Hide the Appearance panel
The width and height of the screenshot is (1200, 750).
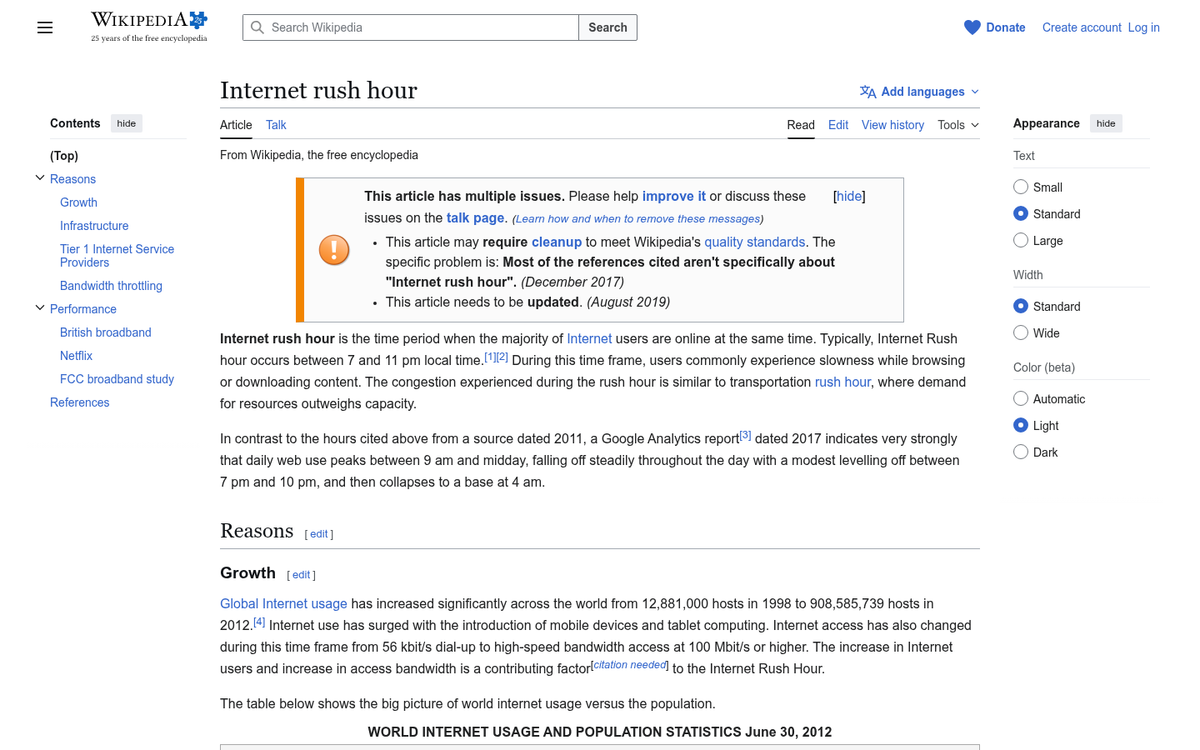1106,123
